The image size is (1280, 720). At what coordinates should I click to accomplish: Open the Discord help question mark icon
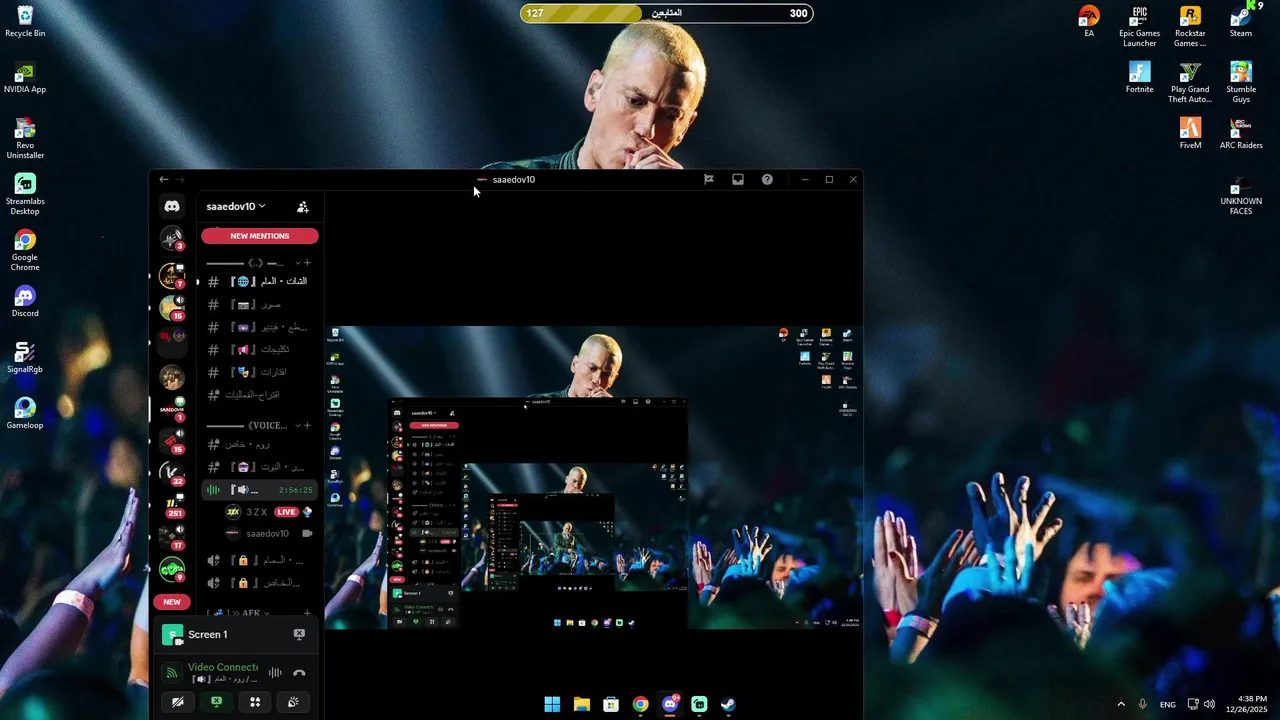point(767,180)
